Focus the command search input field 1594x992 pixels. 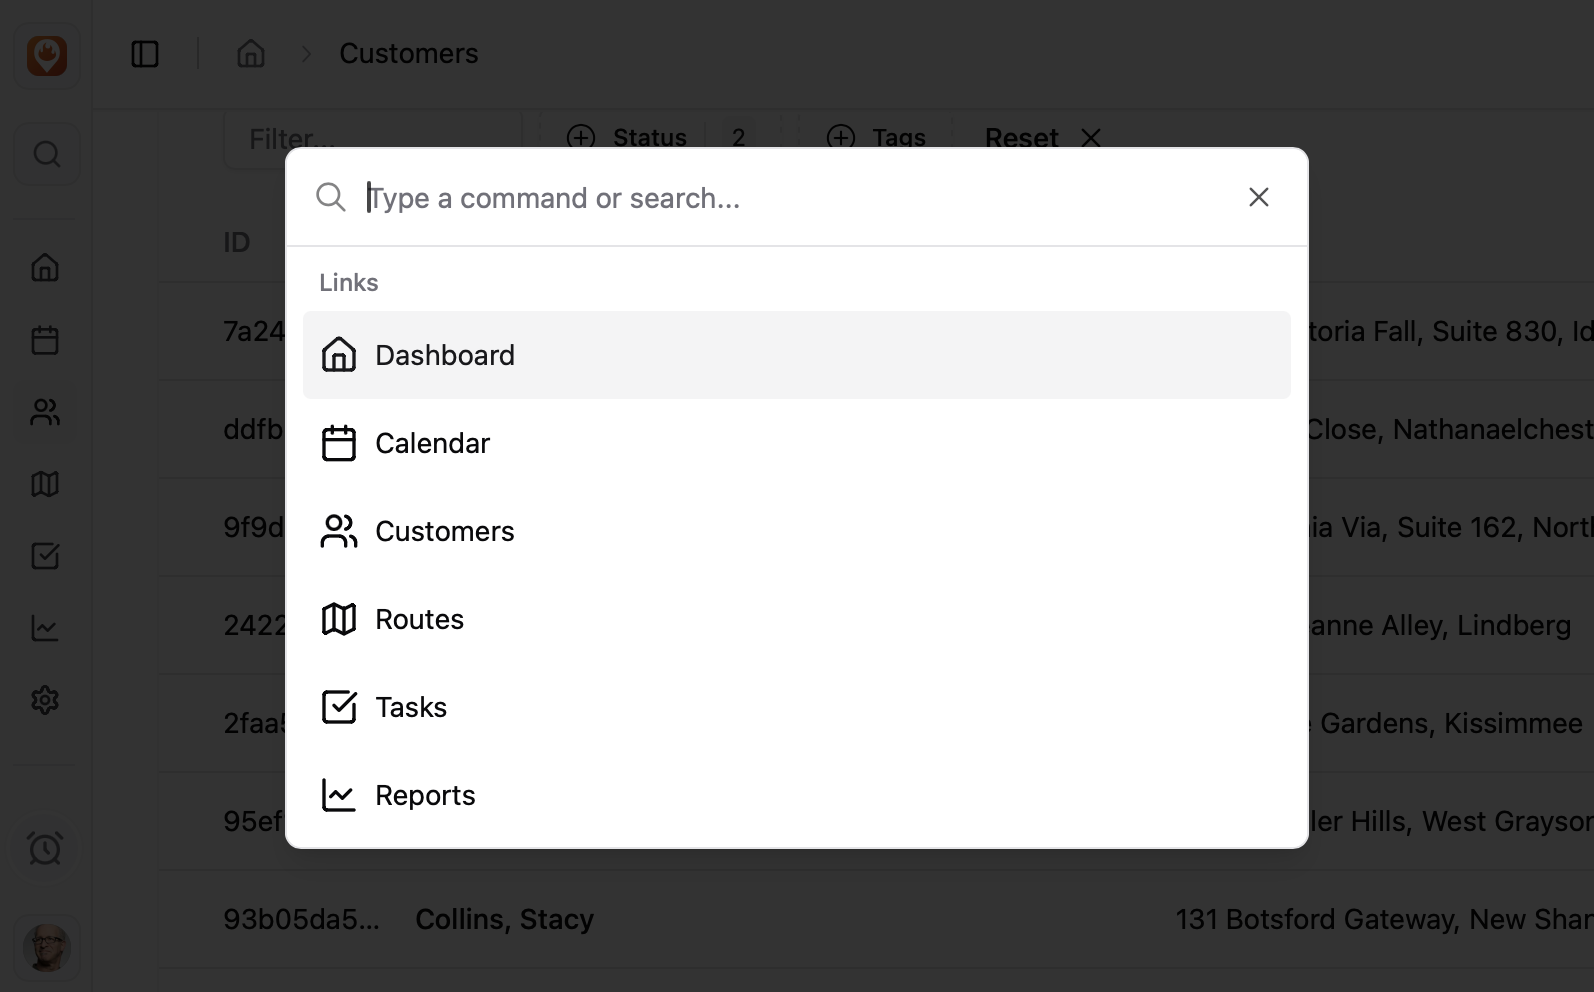[x=790, y=198]
